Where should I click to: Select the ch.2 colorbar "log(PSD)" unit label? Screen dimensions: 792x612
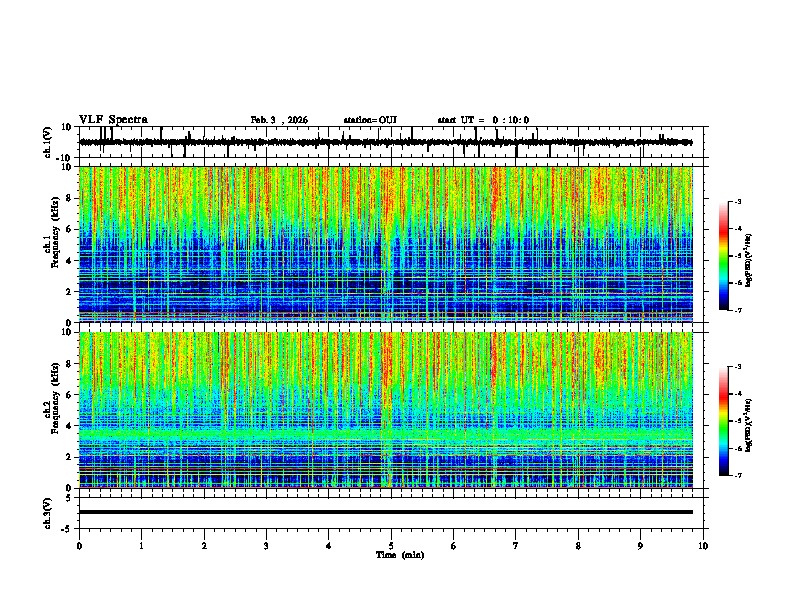(x=748, y=426)
